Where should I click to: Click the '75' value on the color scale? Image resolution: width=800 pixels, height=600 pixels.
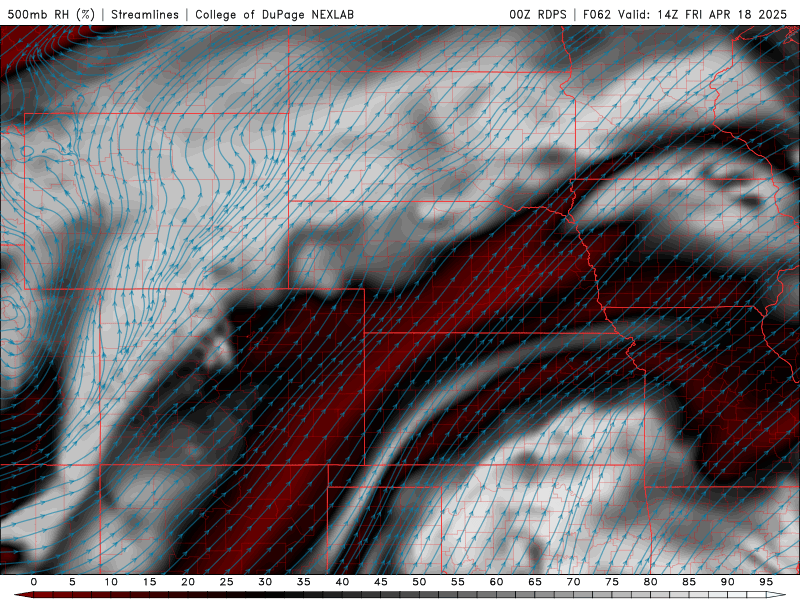tap(612, 582)
